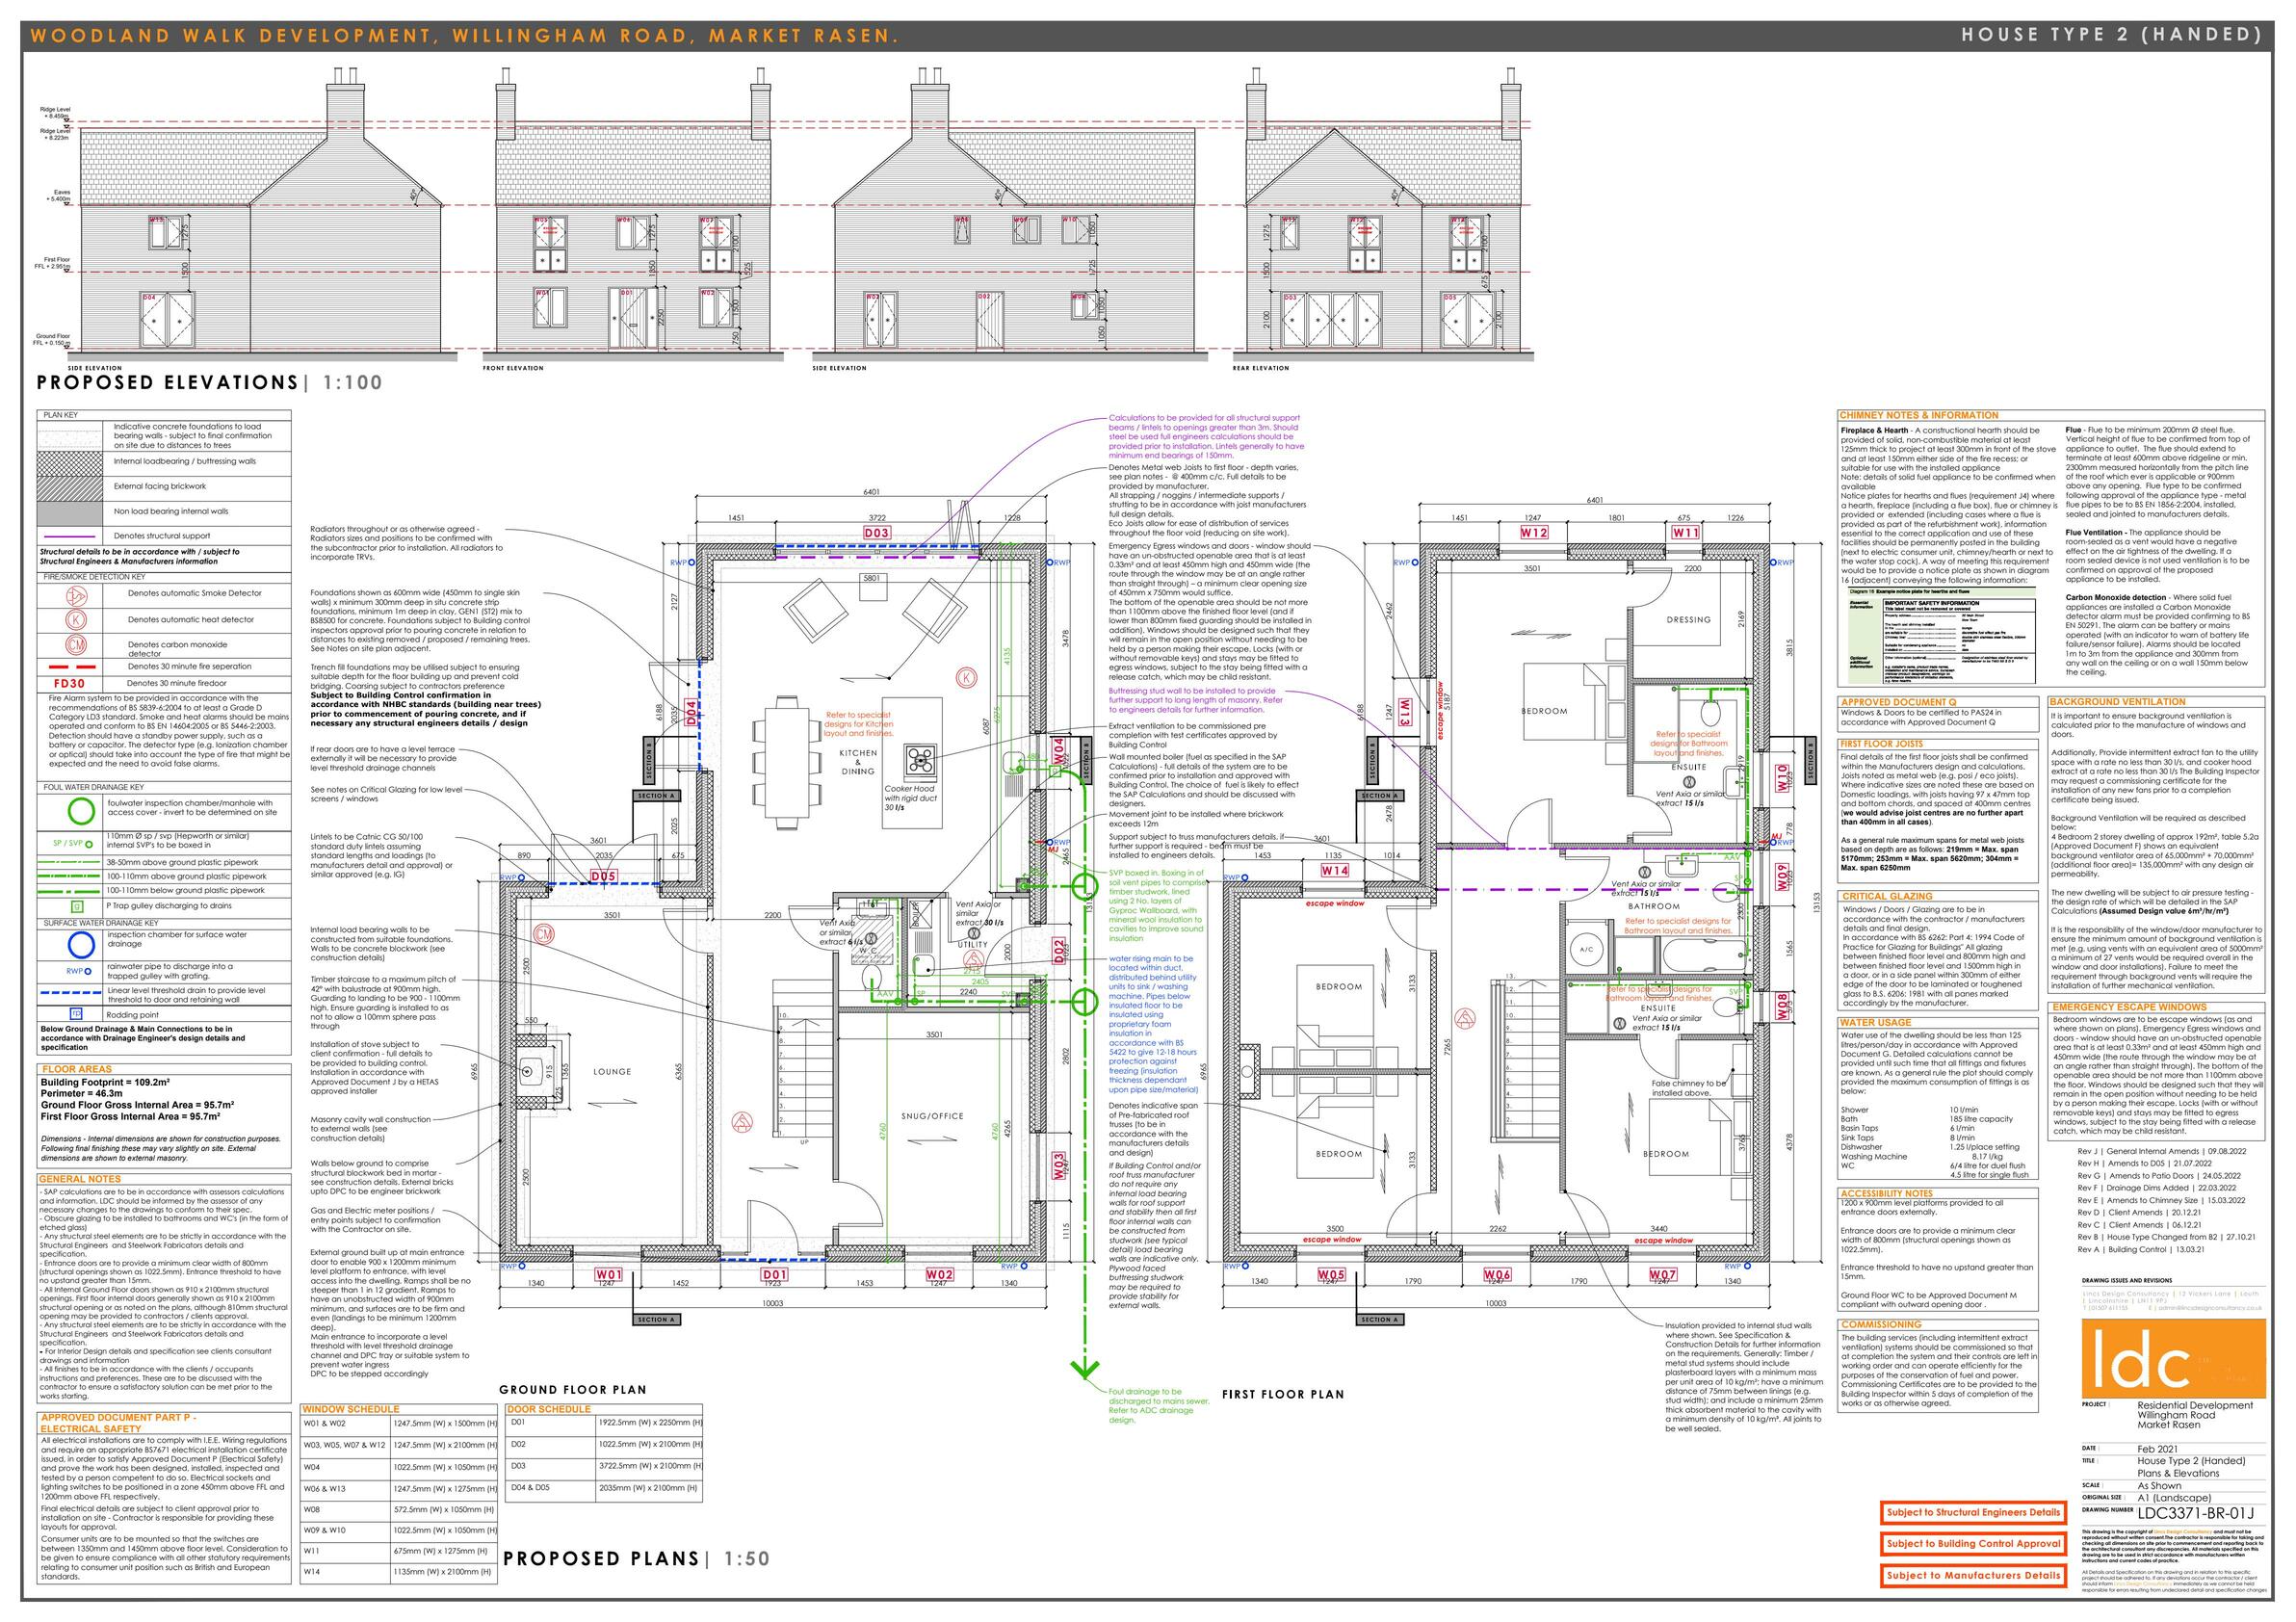Click the REAR ELEVATION caption
This screenshot has width=2296, height=1622.
coord(1262,368)
